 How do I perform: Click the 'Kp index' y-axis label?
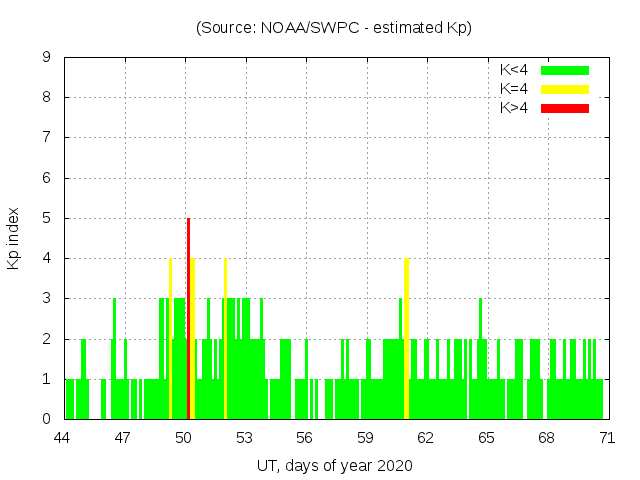[x=14, y=238]
